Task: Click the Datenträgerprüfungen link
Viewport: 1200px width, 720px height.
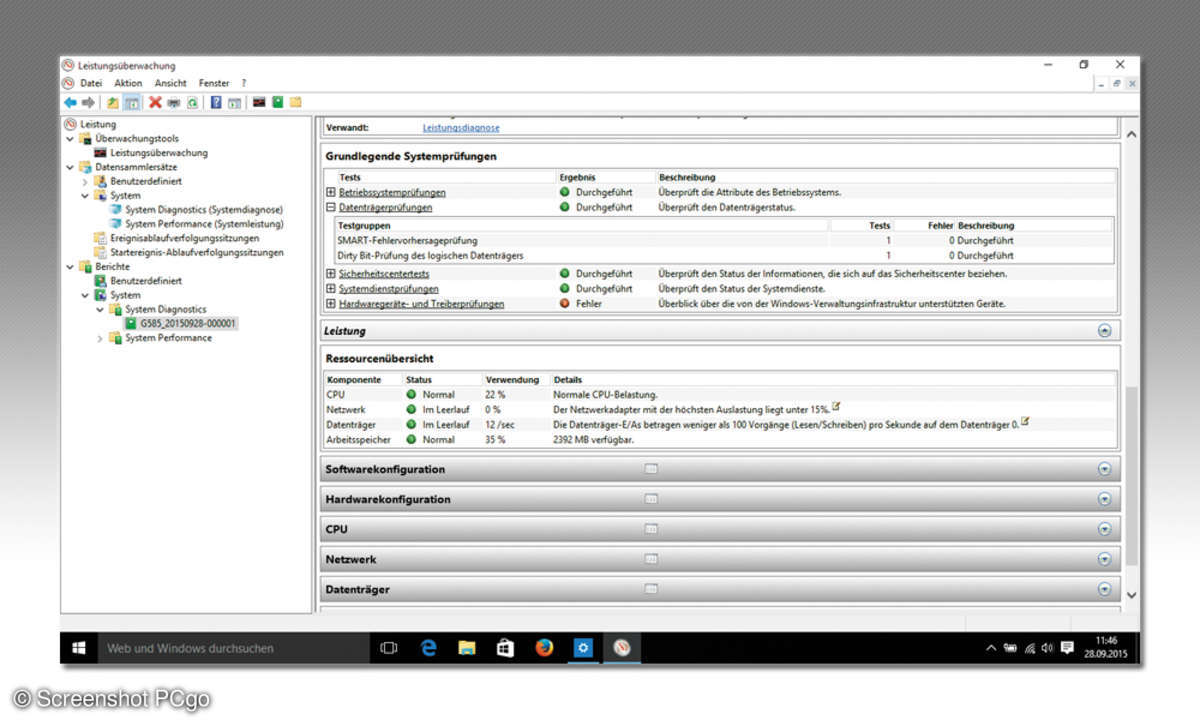Action: [x=385, y=207]
